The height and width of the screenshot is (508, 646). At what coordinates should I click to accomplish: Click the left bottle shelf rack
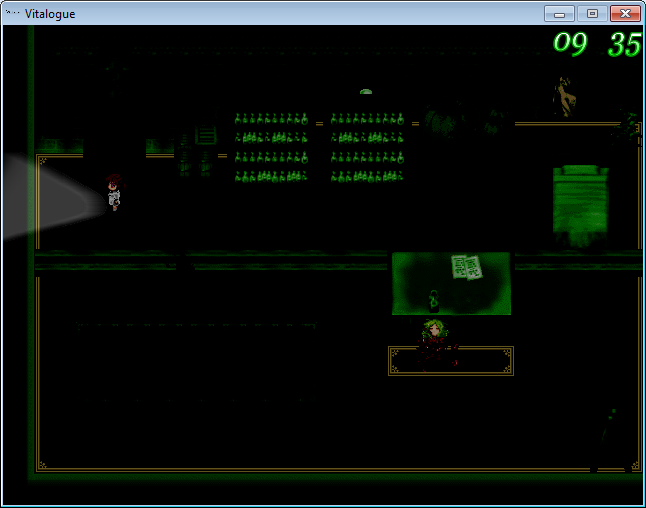click(x=271, y=147)
